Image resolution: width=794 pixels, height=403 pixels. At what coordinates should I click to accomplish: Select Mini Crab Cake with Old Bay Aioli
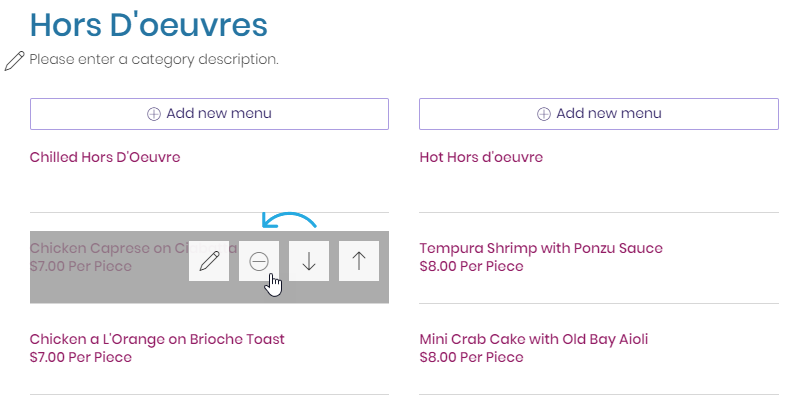coord(534,339)
